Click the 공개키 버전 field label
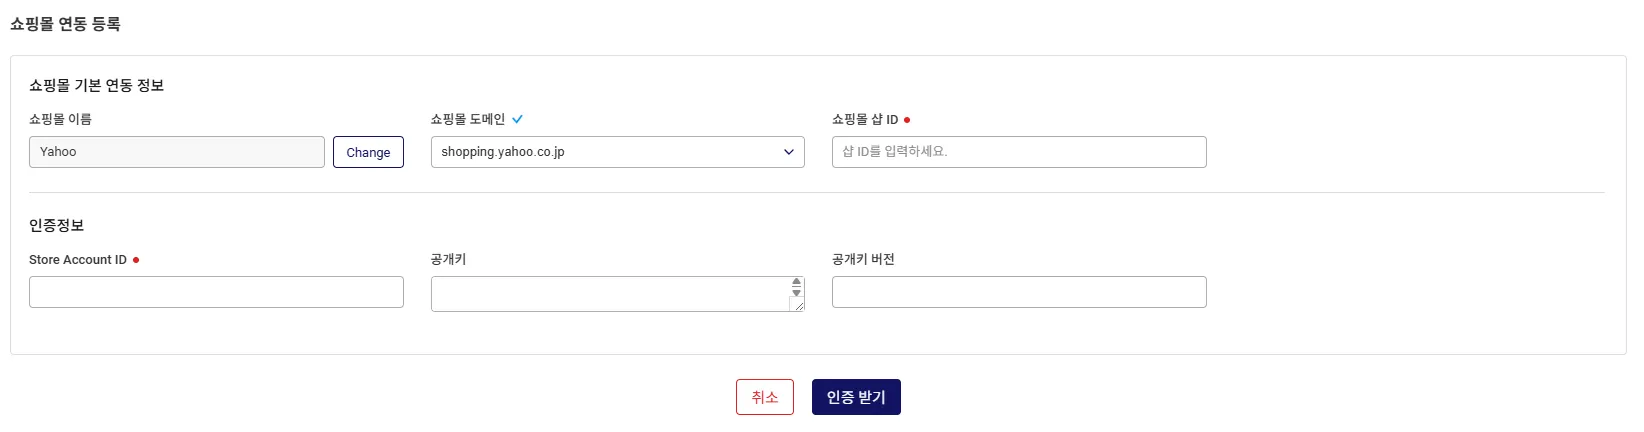This screenshot has width=1644, height=432. (x=862, y=259)
